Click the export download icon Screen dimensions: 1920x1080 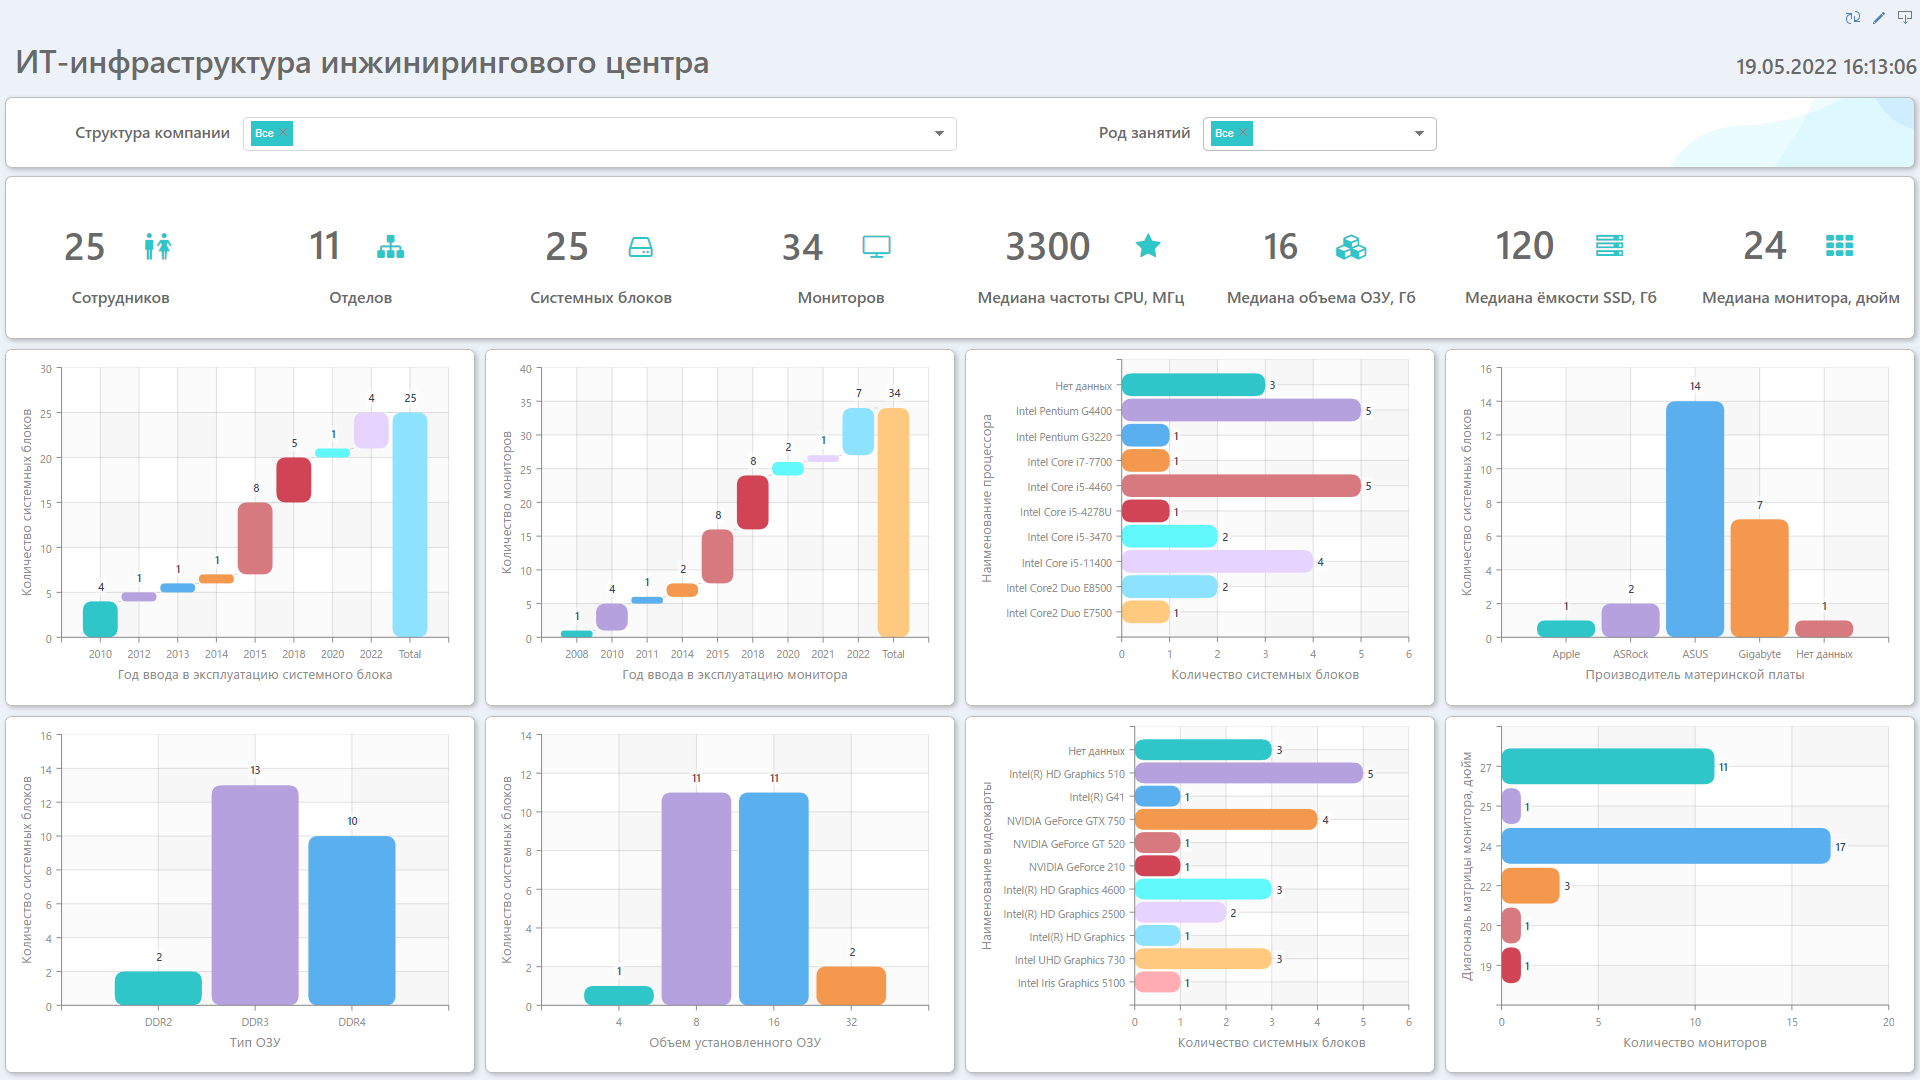[x=1905, y=17]
